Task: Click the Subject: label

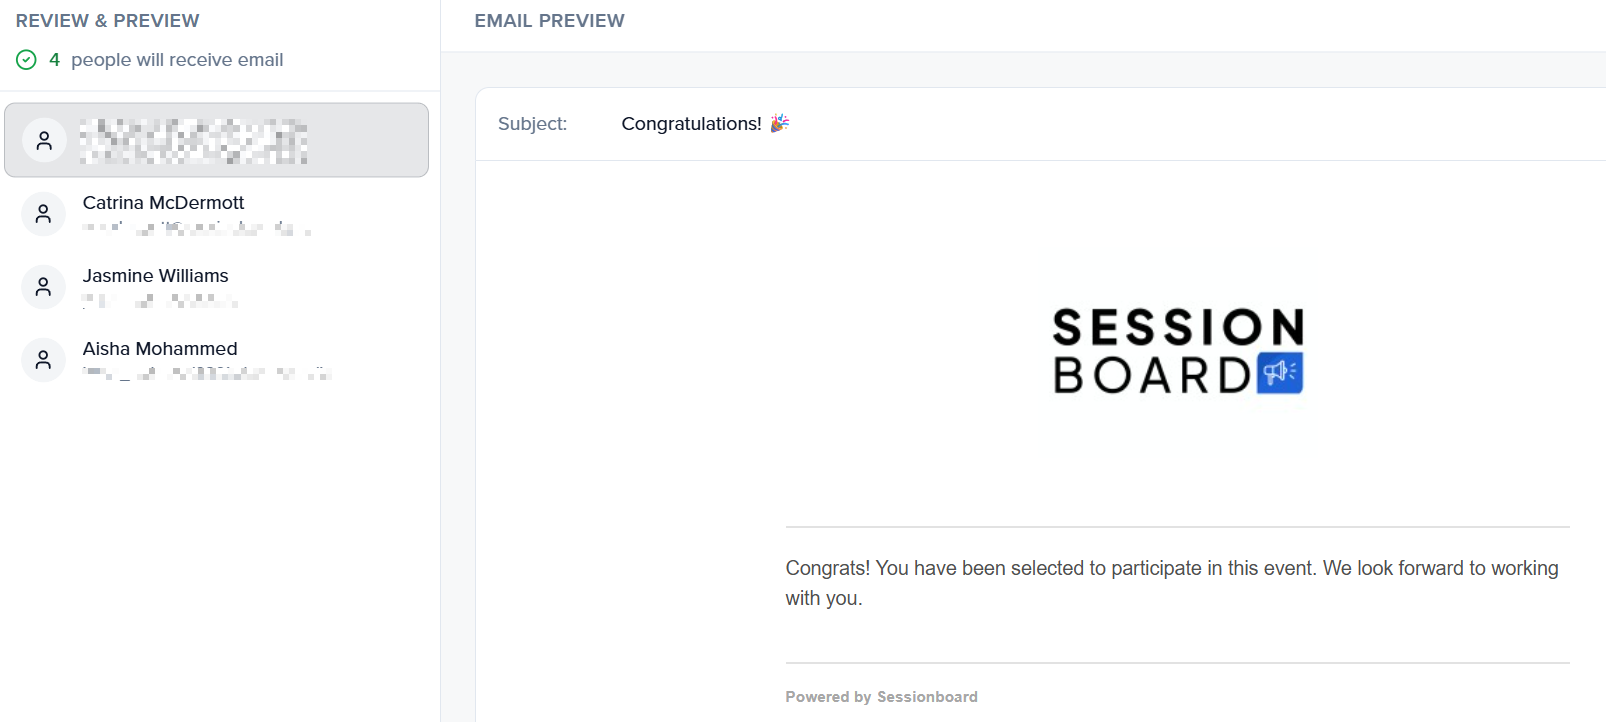Action: click(x=532, y=124)
